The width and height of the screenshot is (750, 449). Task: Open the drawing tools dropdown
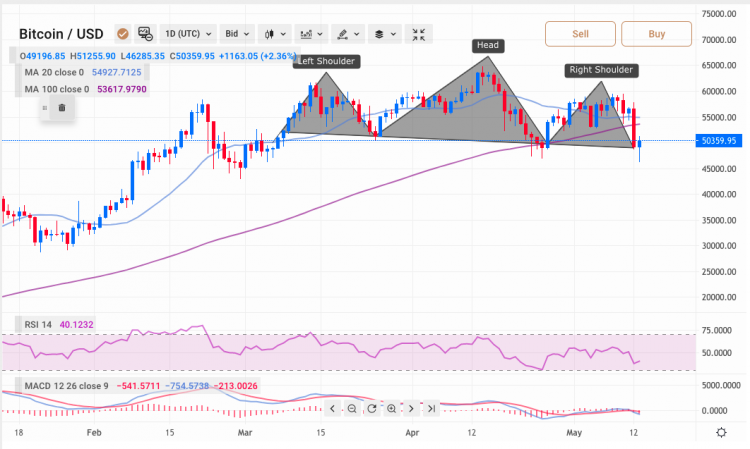[x=348, y=34]
